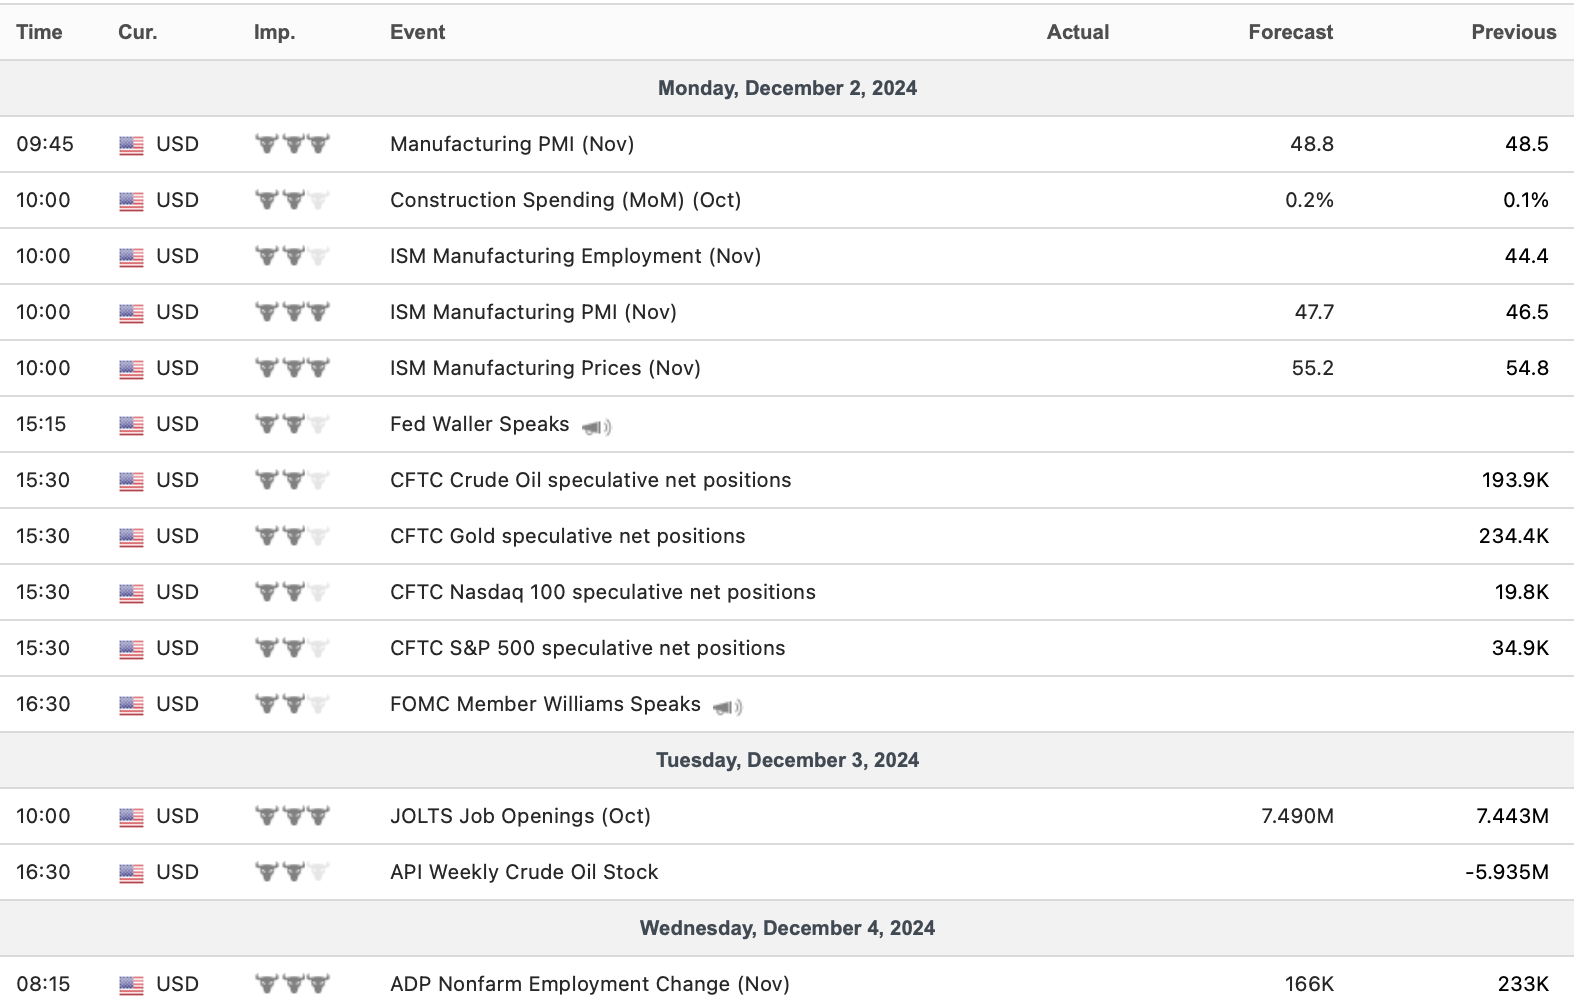This screenshot has width=1574, height=1006.
Task: Click the importance bulls for API Weekly Crude Oil Stock
Action: [292, 872]
